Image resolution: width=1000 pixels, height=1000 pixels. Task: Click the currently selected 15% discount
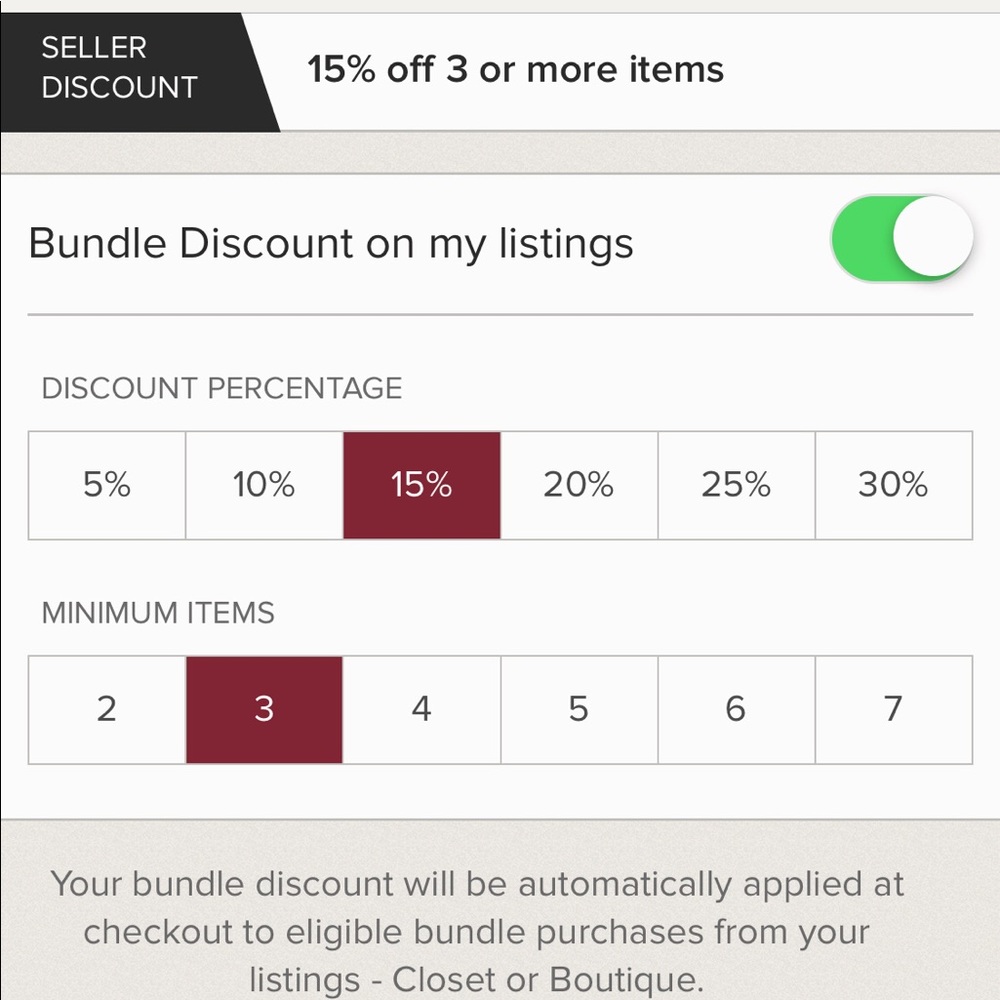420,485
